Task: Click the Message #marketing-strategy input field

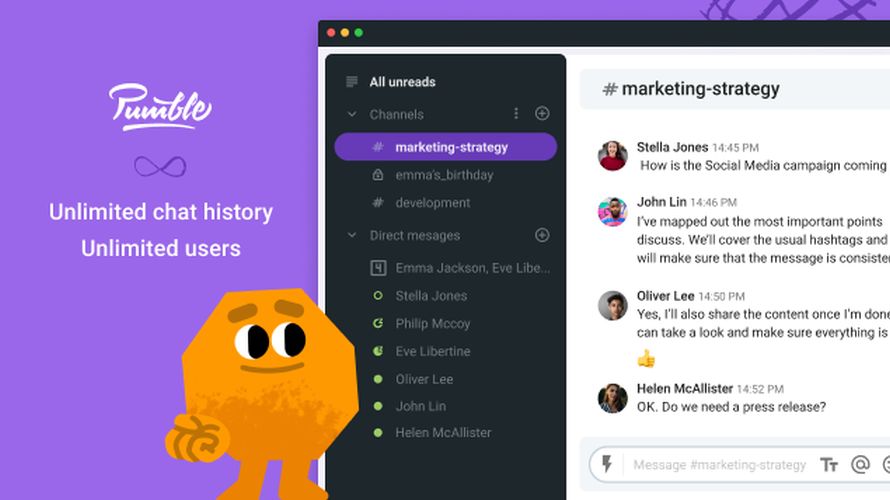Action: click(719, 465)
